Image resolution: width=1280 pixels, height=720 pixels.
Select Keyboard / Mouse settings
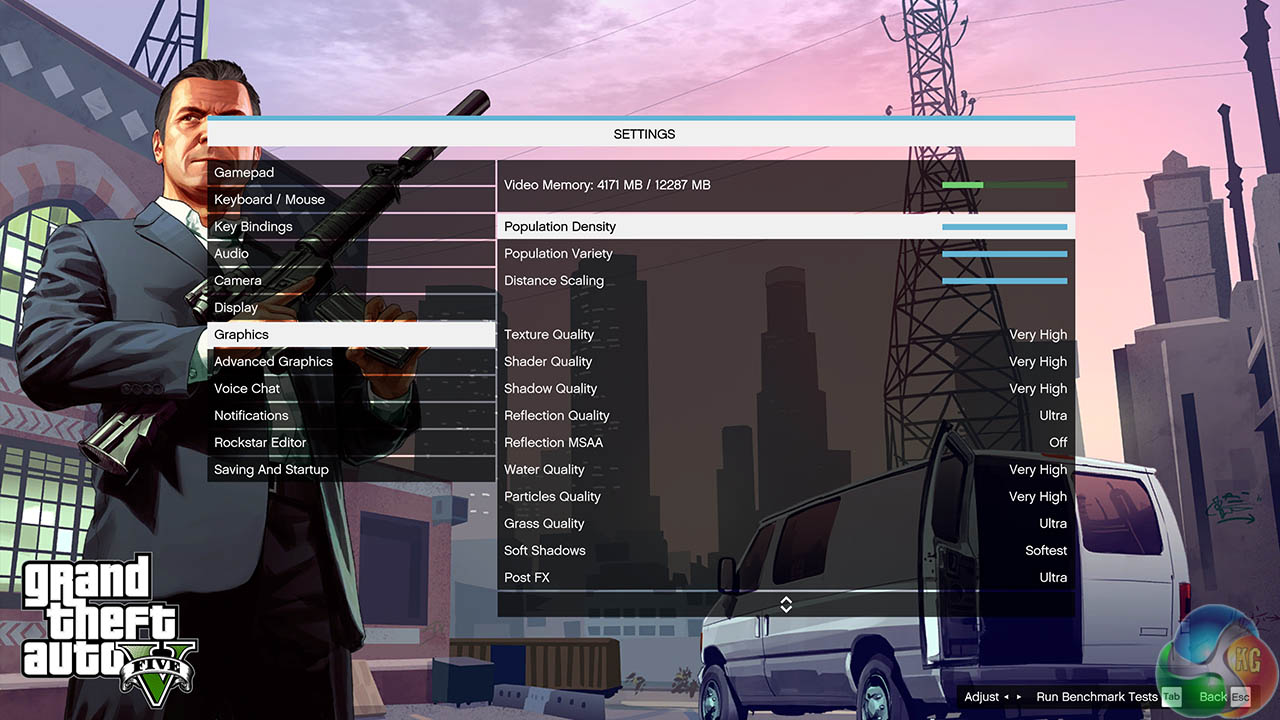[351, 200]
